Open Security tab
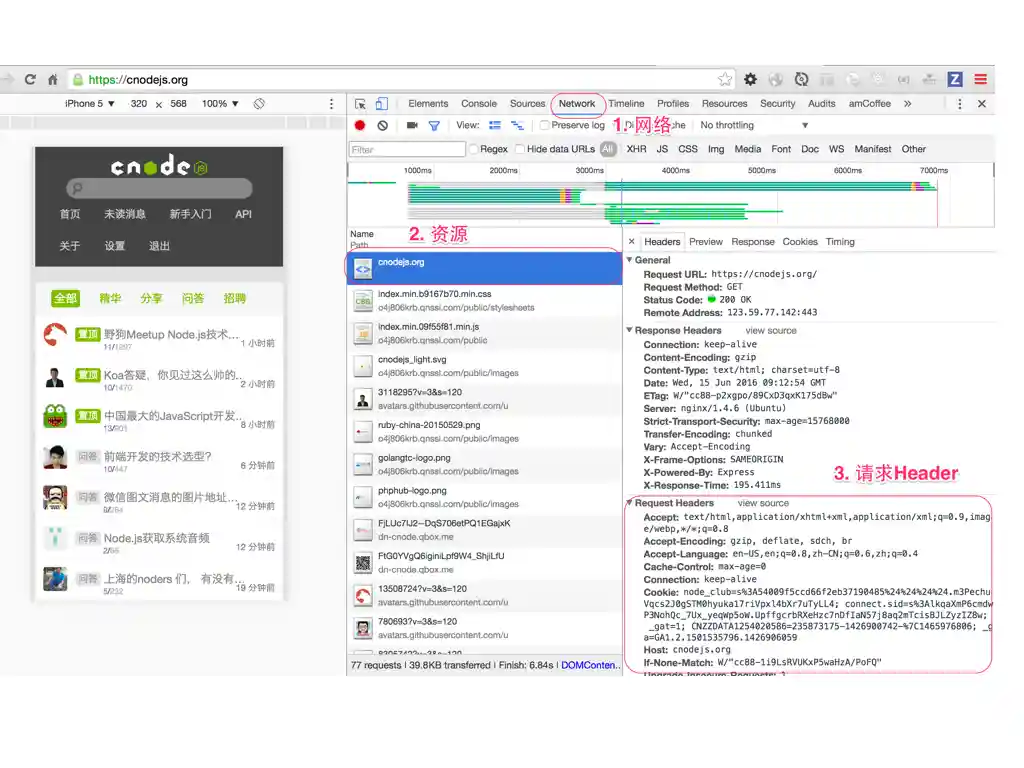This screenshot has width=1024, height=768. coord(777,104)
